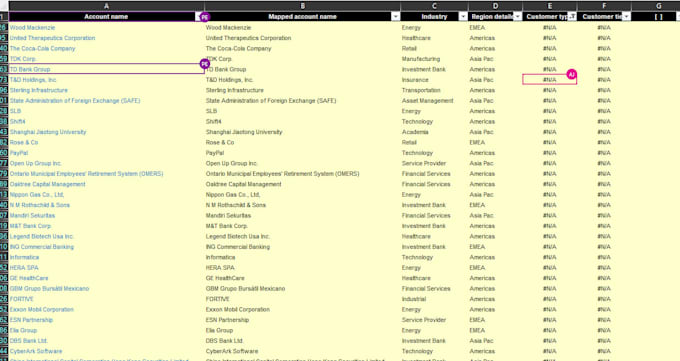Viewport: 680px width, 361px height.
Task: Select column C header
Action: click(x=434, y=6)
